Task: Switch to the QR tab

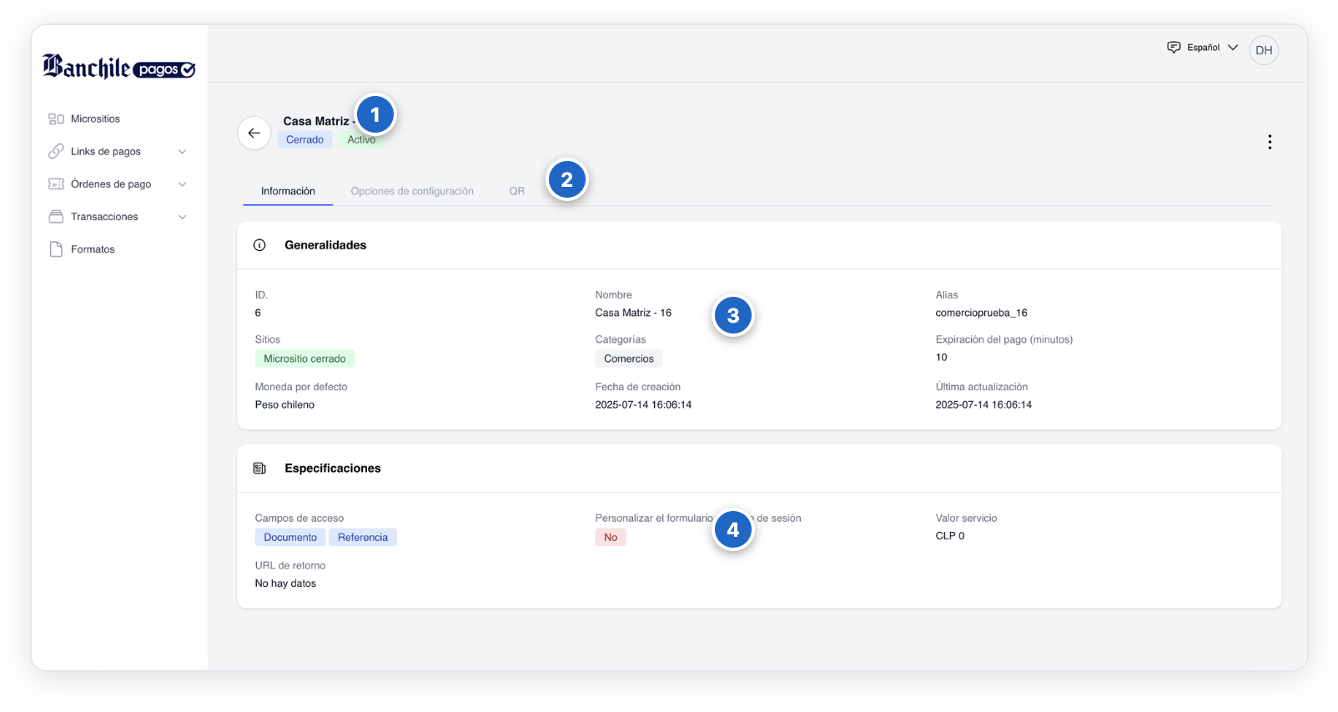Action: coord(517,191)
